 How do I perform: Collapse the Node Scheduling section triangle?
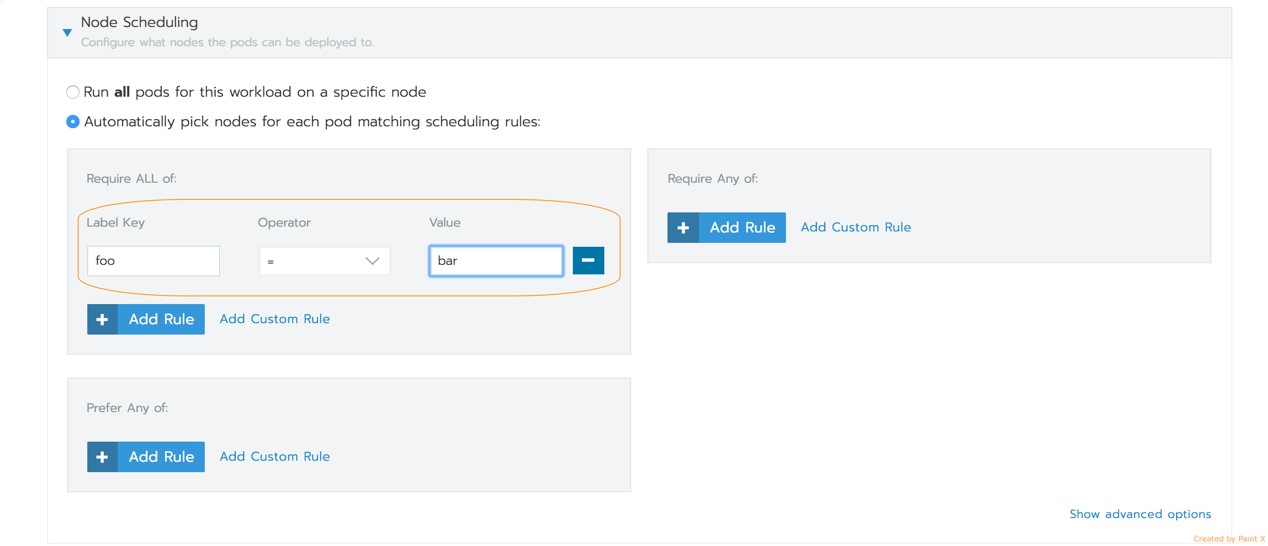click(67, 33)
